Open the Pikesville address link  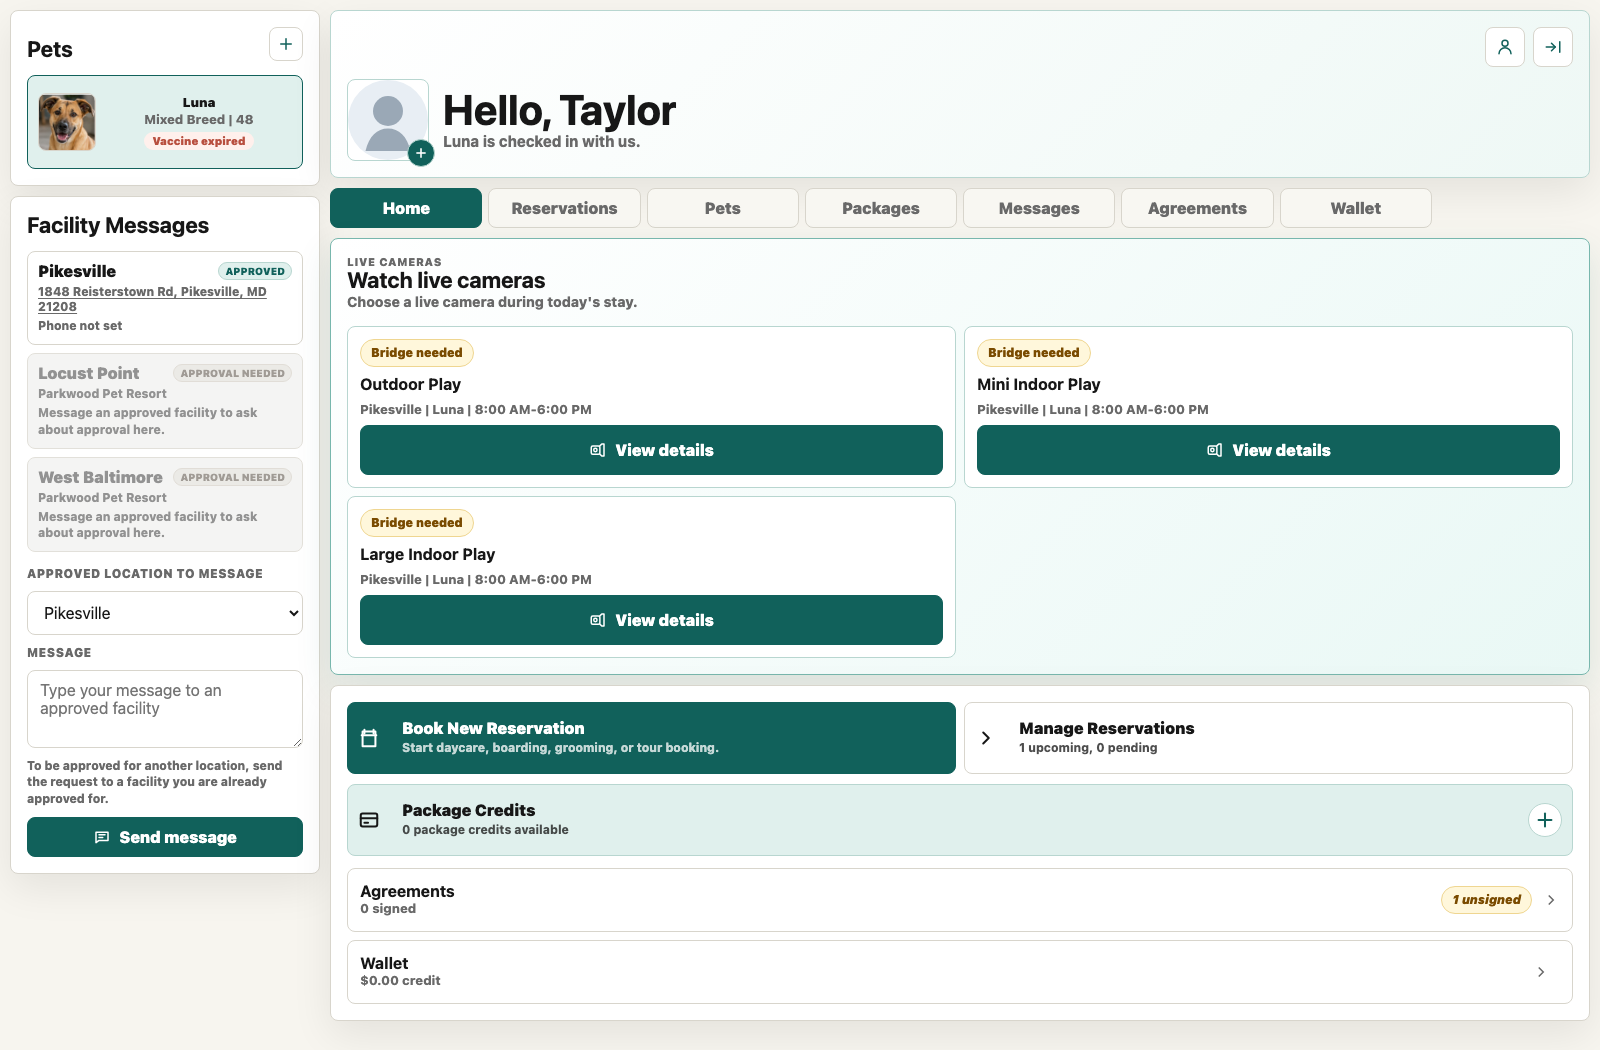[x=152, y=299]
